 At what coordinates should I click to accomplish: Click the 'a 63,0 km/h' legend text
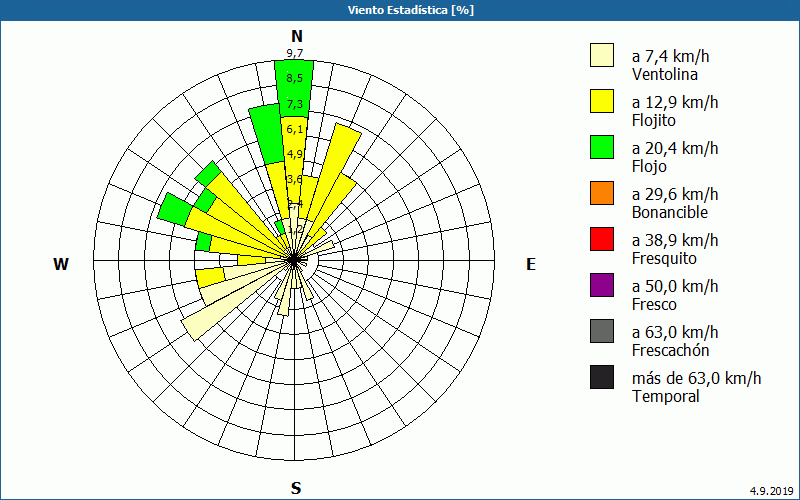pos(675,332)
